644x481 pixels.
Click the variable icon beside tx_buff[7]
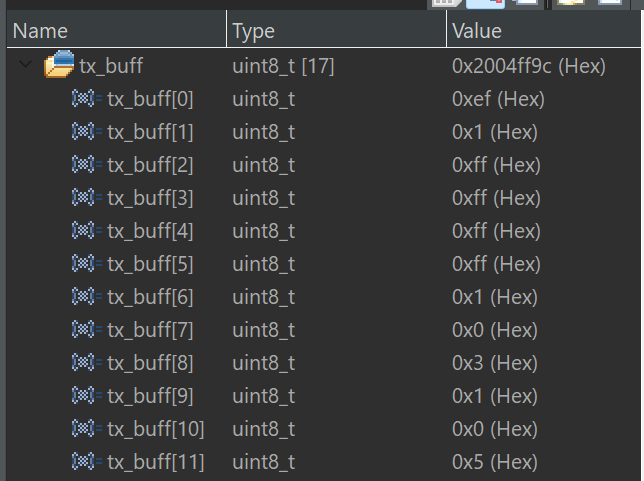(87, 329)
